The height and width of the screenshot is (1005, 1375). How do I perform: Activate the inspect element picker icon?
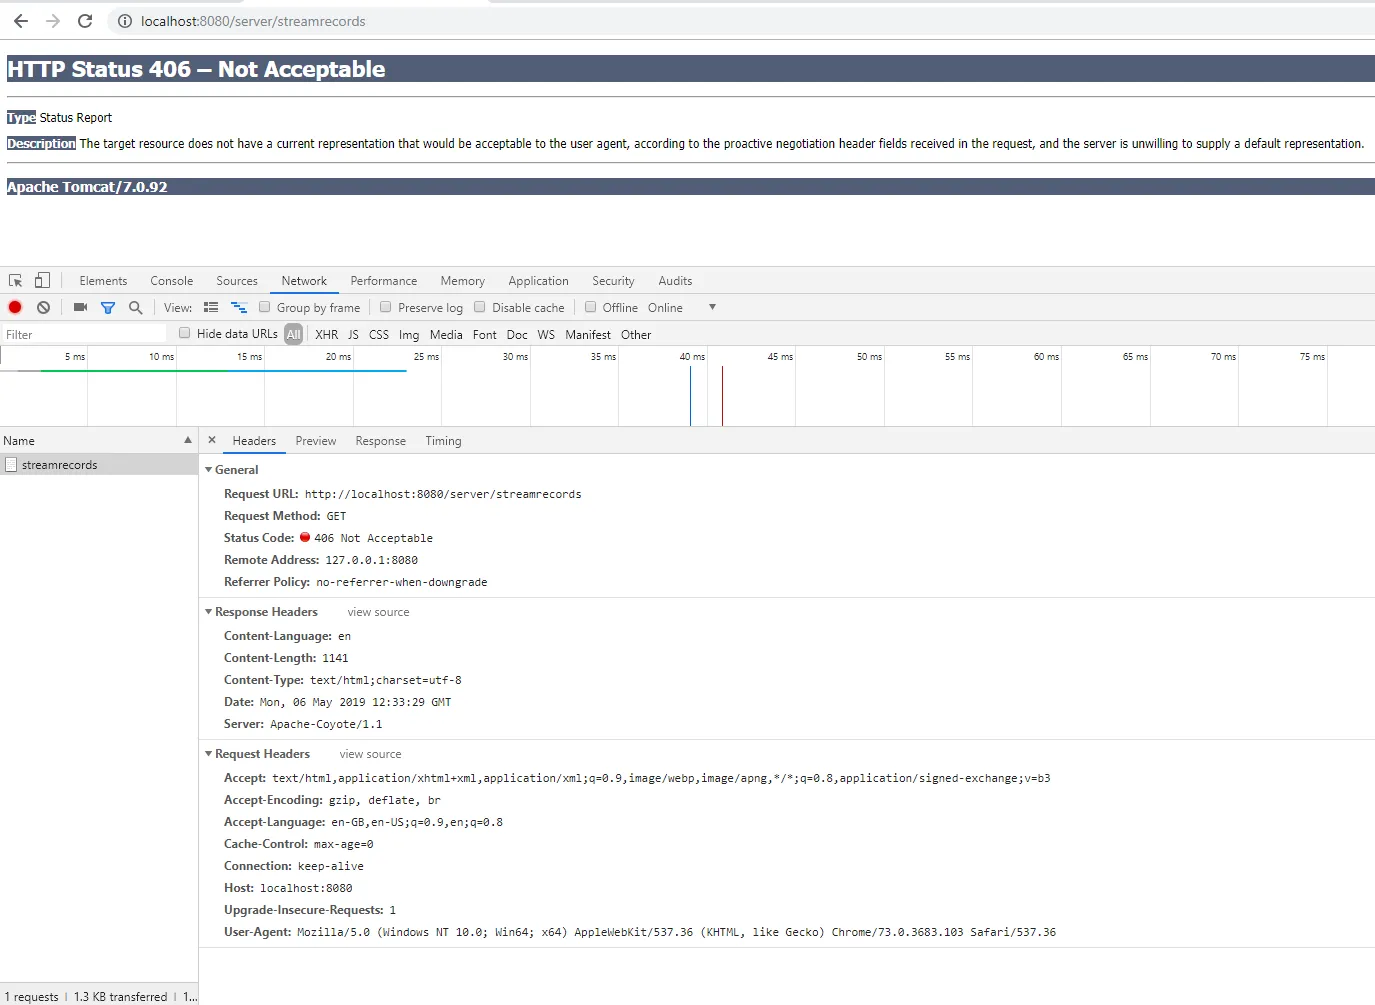pos(16,281)
